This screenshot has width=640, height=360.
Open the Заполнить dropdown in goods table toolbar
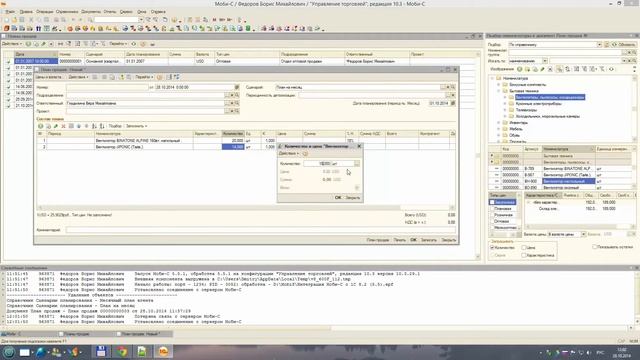tap(137, 126)
